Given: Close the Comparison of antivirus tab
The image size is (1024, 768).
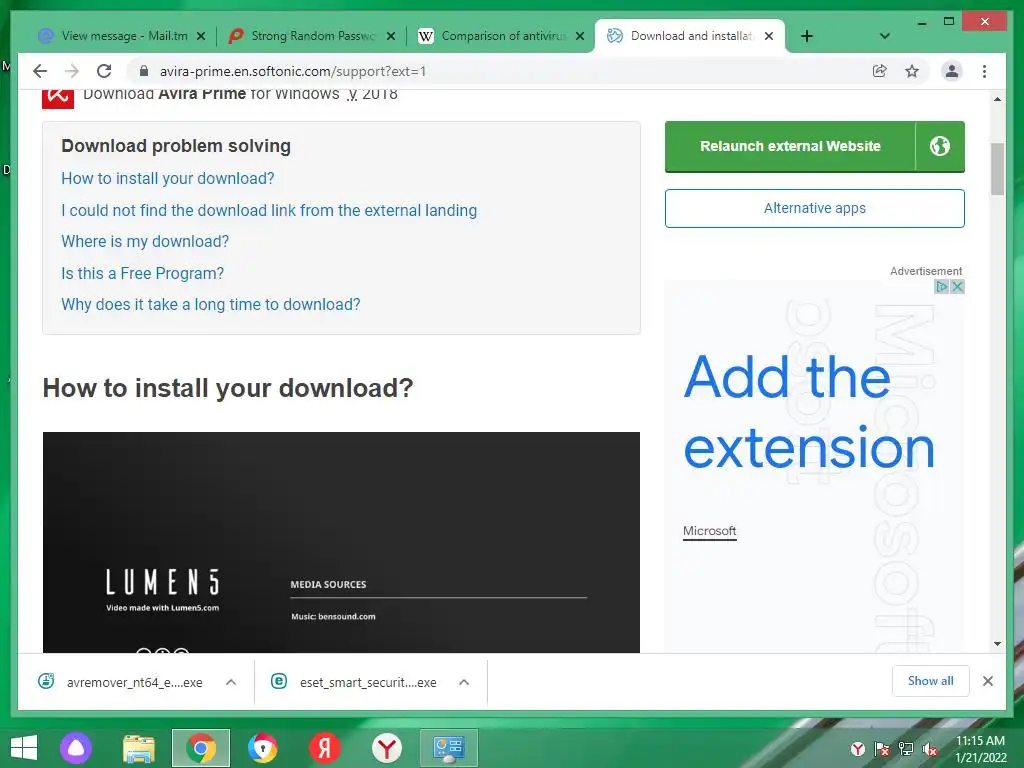Looking at the screenshot, I should (580, 36).
